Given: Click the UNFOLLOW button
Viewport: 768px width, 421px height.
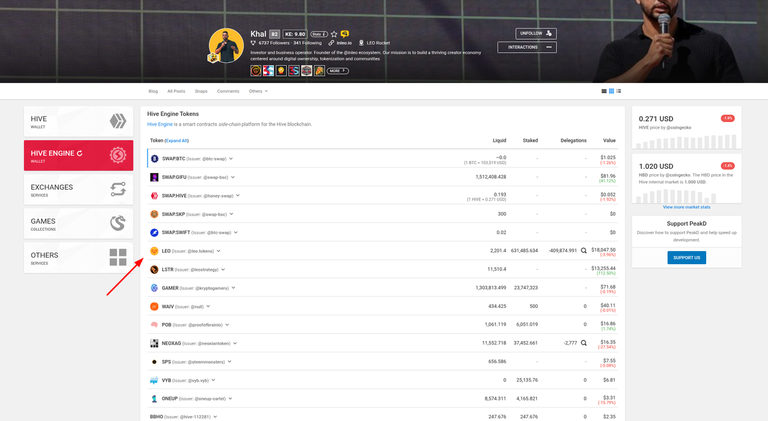Looking at the screenshot, I should [536, 33].
